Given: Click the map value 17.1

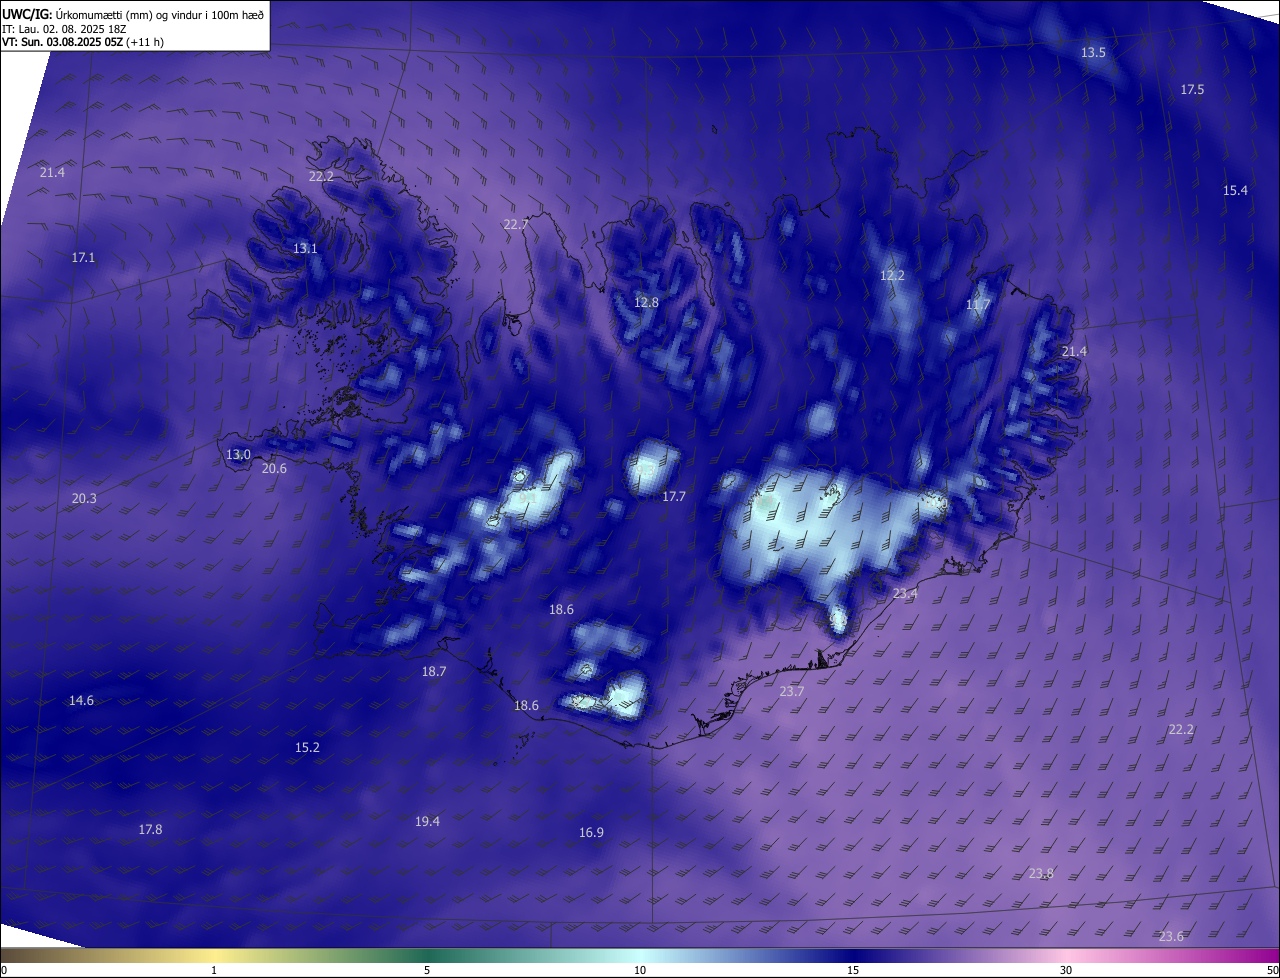Looking at the screenshot, I should [83, 257].
